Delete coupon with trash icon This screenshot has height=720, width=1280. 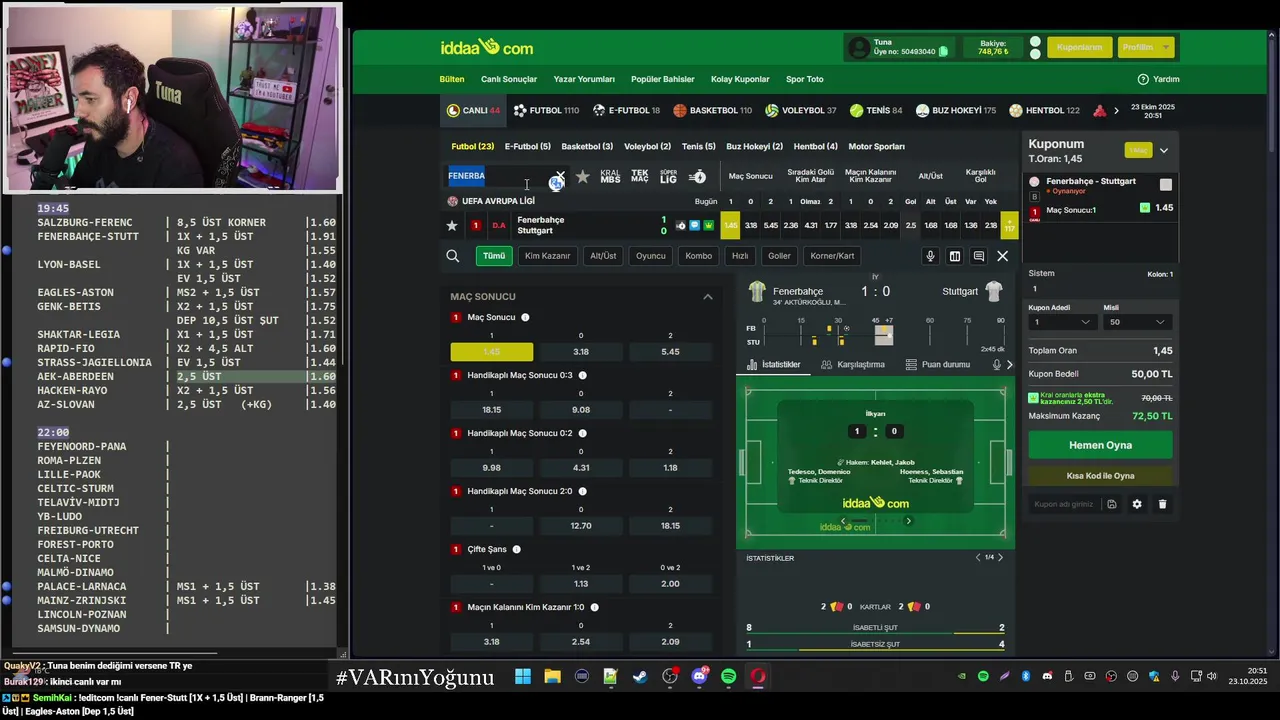click(x=1162, y=504)
